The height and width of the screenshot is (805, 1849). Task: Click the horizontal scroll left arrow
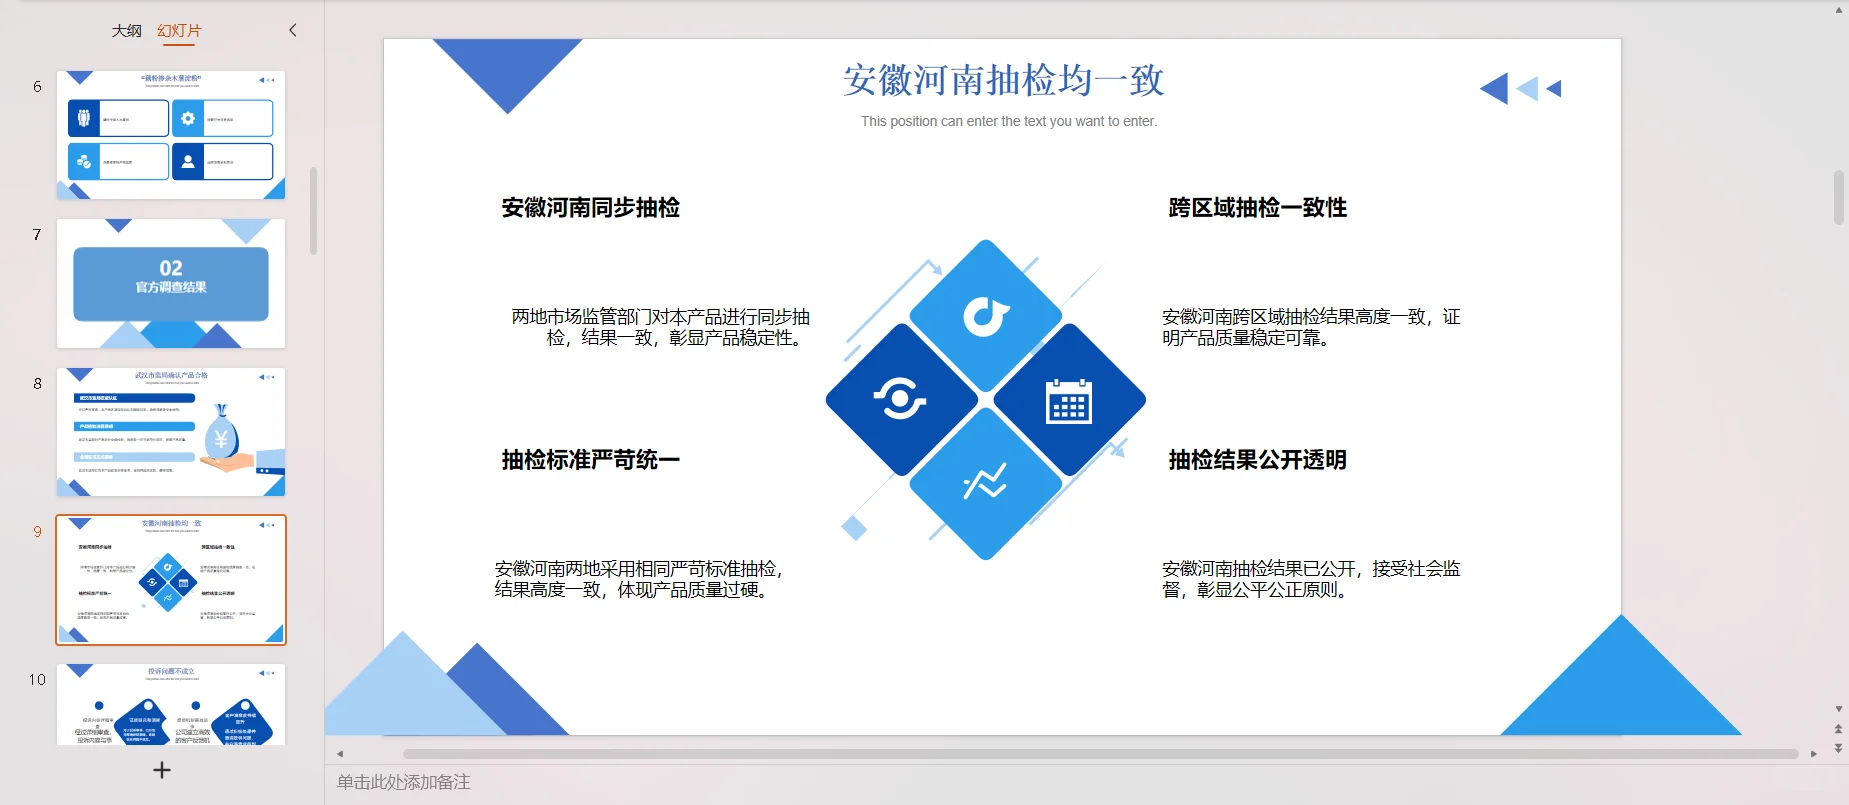pyautogui.click(x=340, y=754)
